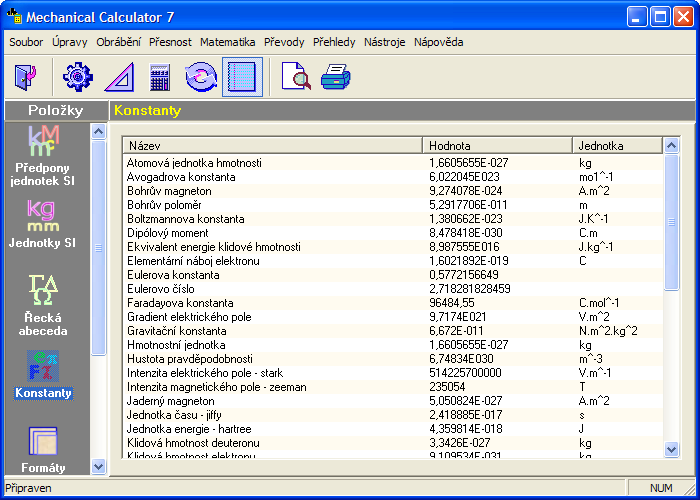Open the Matematika menu
Image resolution: width=700 pixels, height=500 pixels.
[228, 42]
